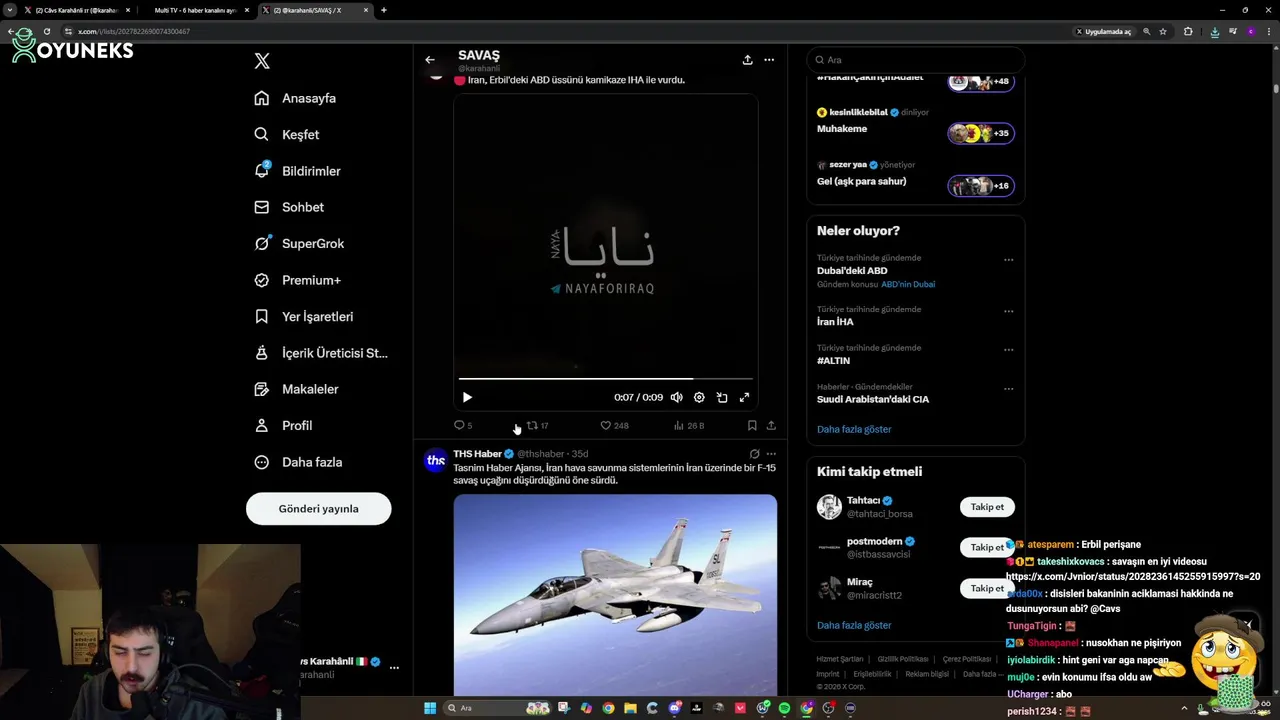Open Spotify from the taskbar

(785, 708)
